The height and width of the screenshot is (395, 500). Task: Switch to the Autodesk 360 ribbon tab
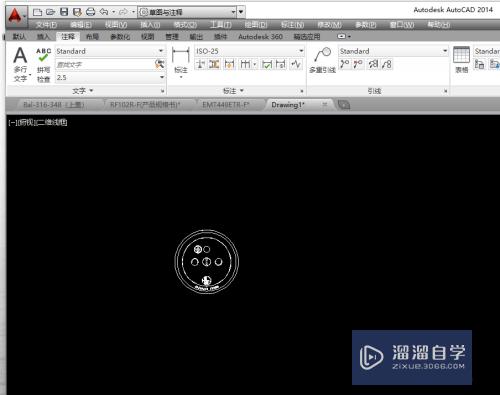[x=260, y=37]
